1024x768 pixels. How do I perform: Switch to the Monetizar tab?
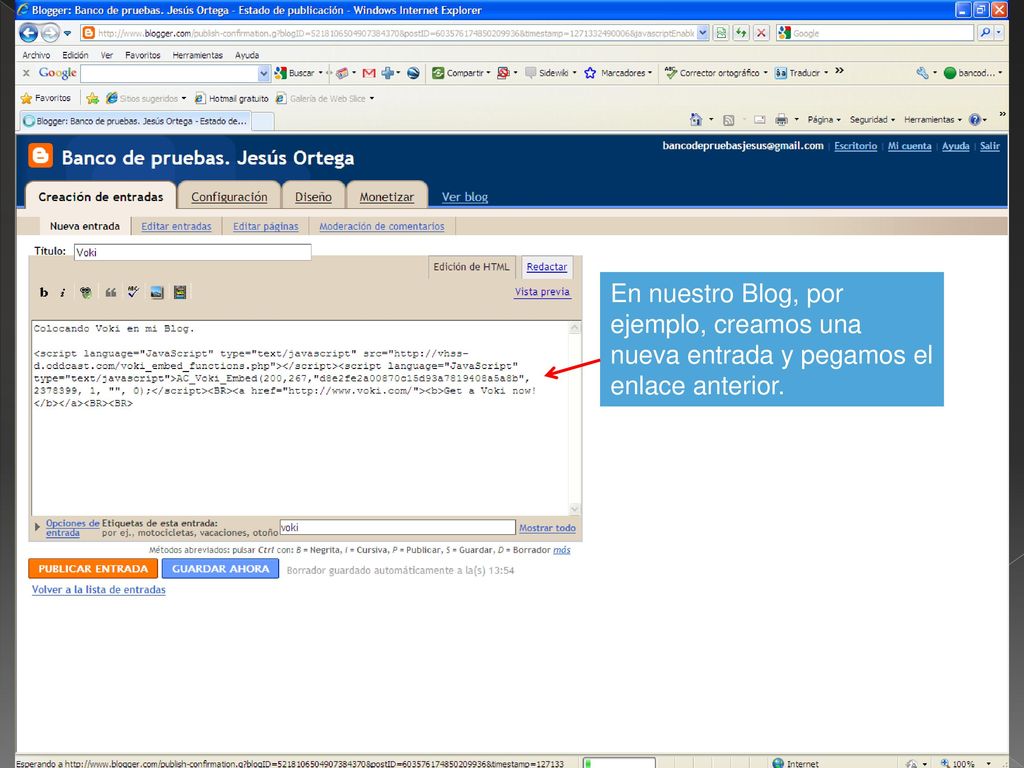coord(387,197)
